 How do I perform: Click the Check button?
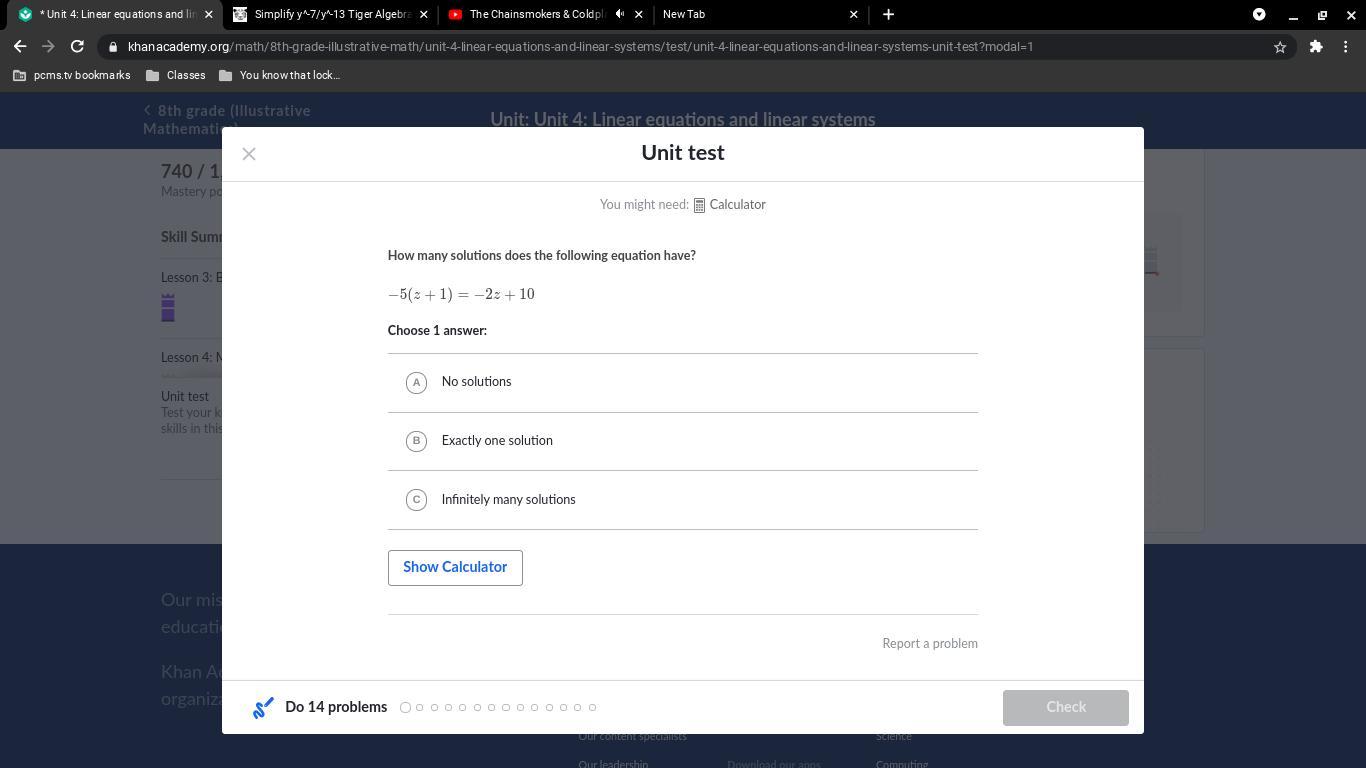click(x=1066, y=707)
